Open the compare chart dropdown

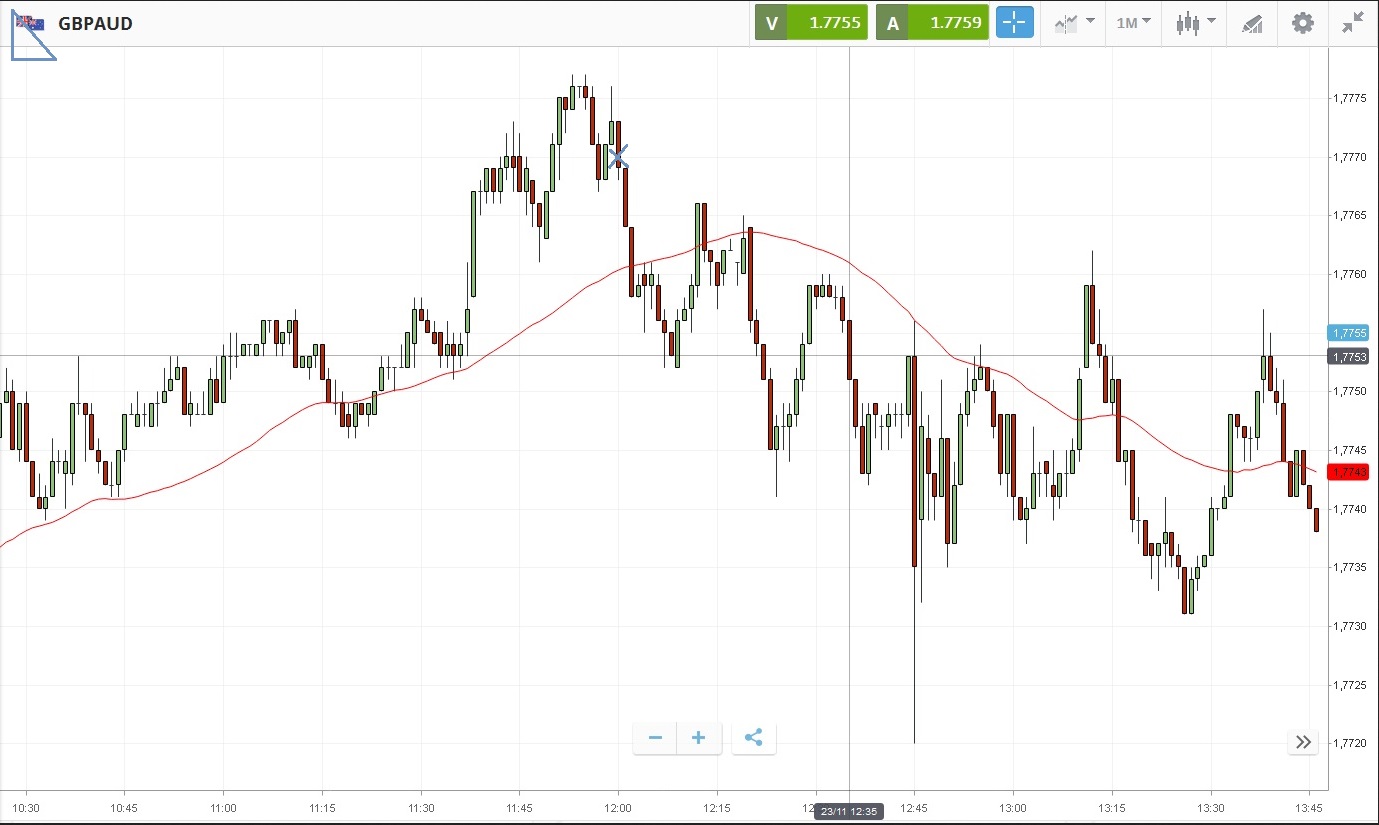1074,22
